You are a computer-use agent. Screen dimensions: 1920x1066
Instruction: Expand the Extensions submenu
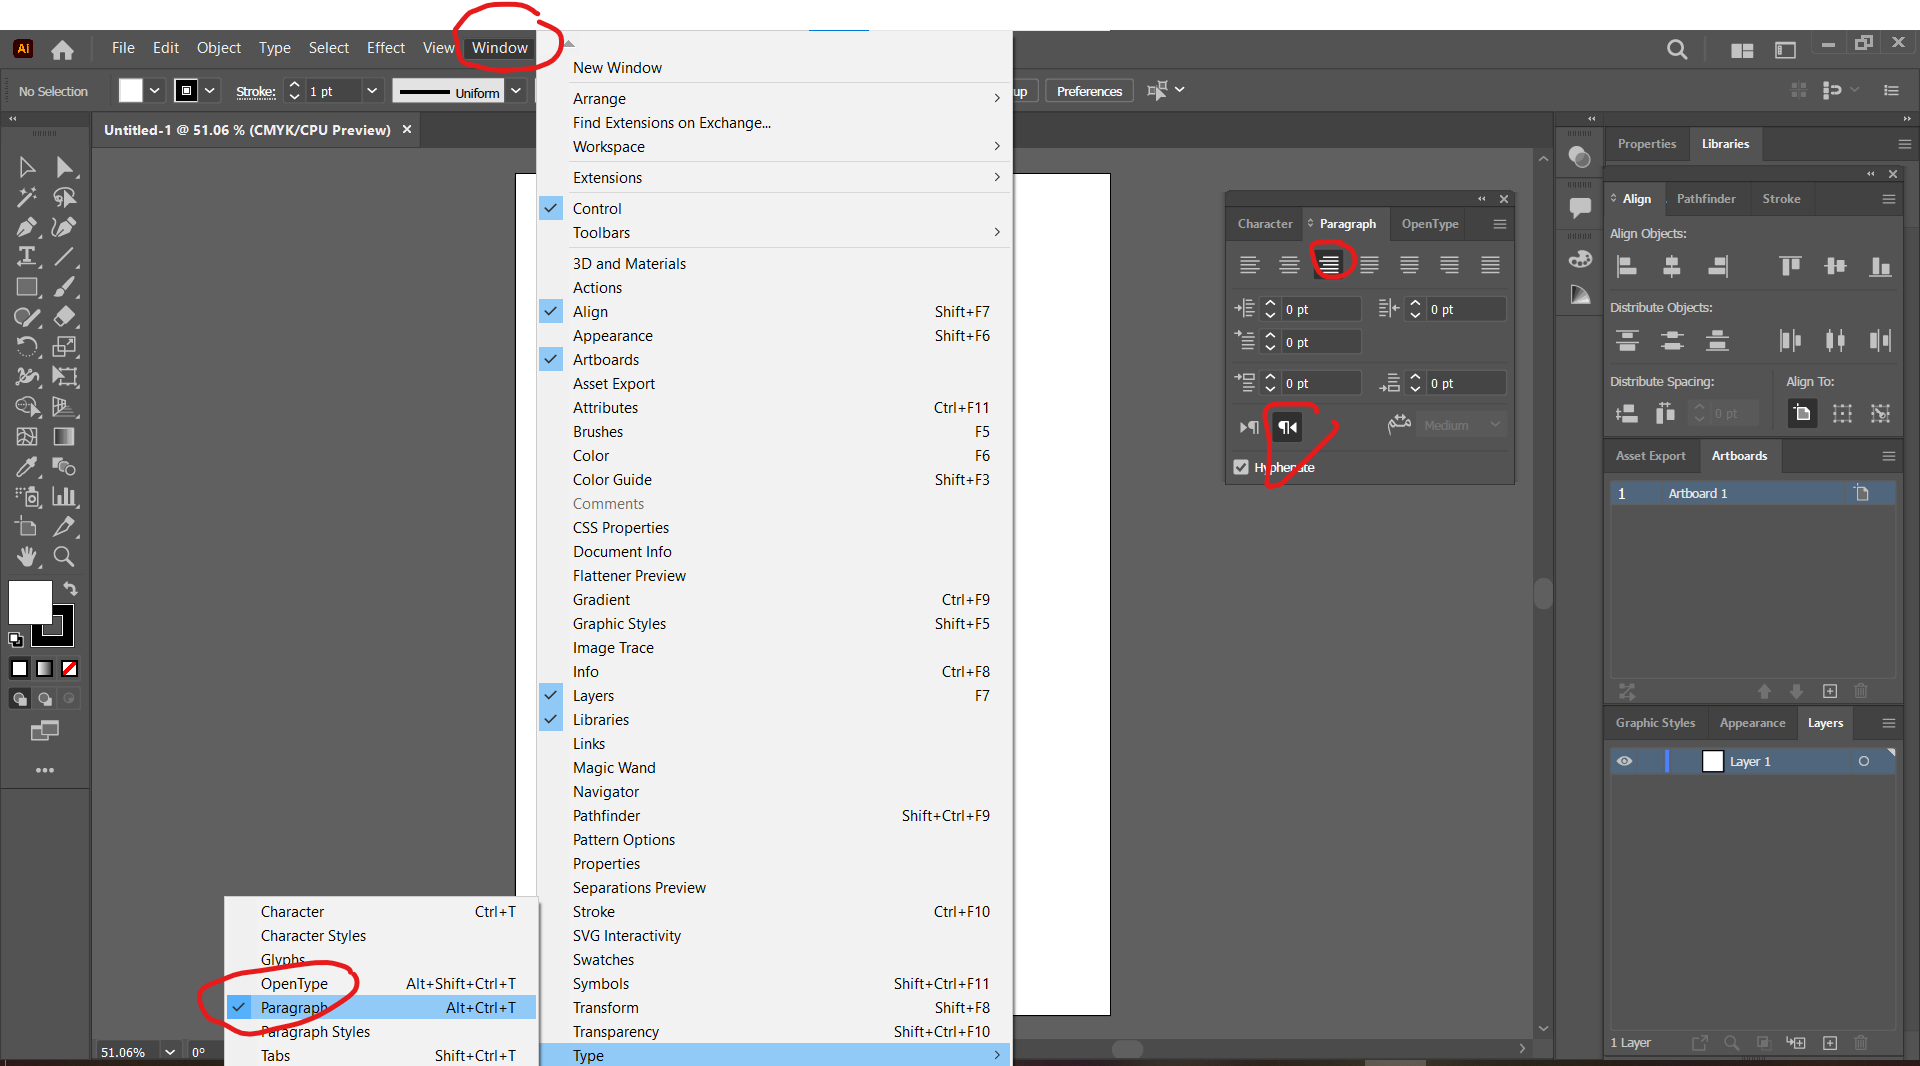point(775,177)
